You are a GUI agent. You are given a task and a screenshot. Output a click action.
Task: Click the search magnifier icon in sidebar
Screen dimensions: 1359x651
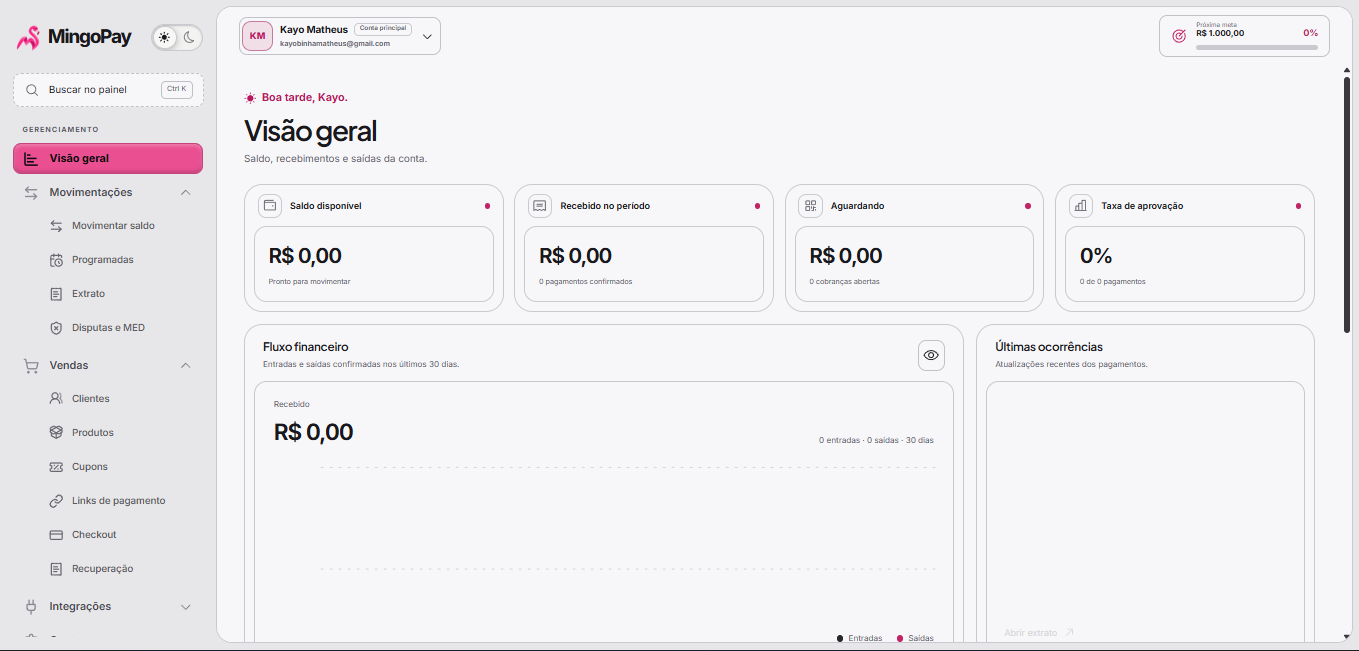click(x=32, y=90)
